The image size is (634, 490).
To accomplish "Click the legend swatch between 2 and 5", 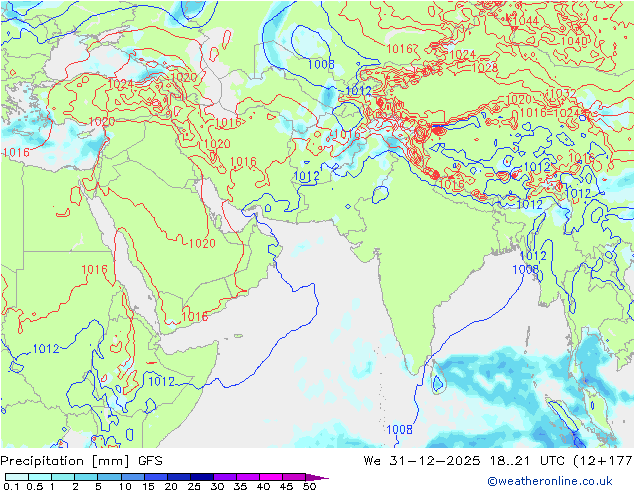I will coord(86,477).
